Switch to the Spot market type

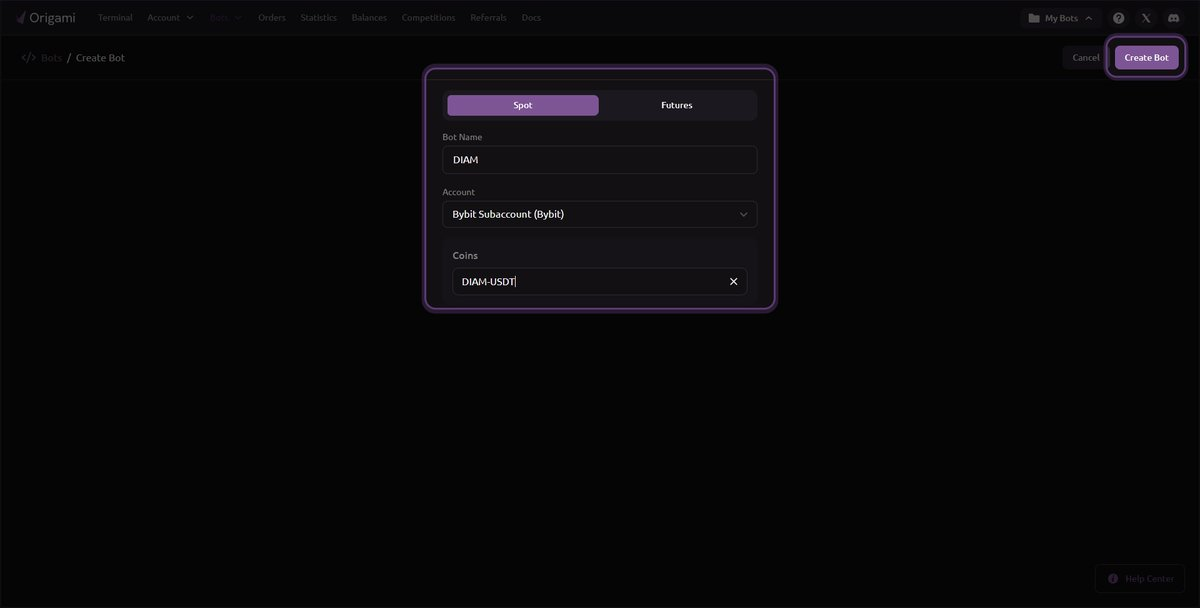522,105
